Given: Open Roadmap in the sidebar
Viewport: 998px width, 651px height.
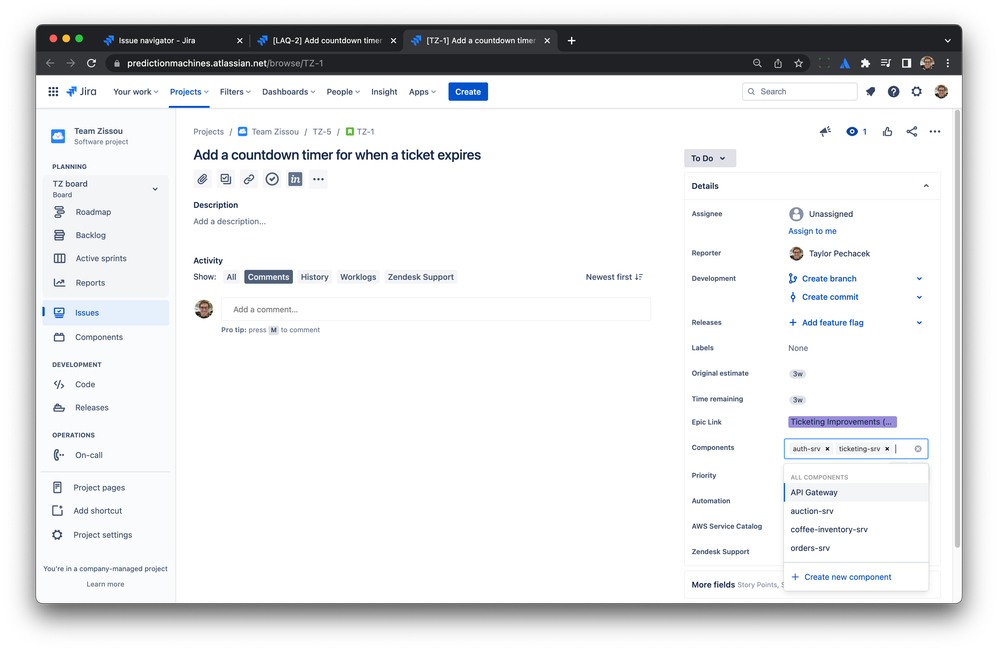Looking at the screenshot, I should [x=93, y=212].
